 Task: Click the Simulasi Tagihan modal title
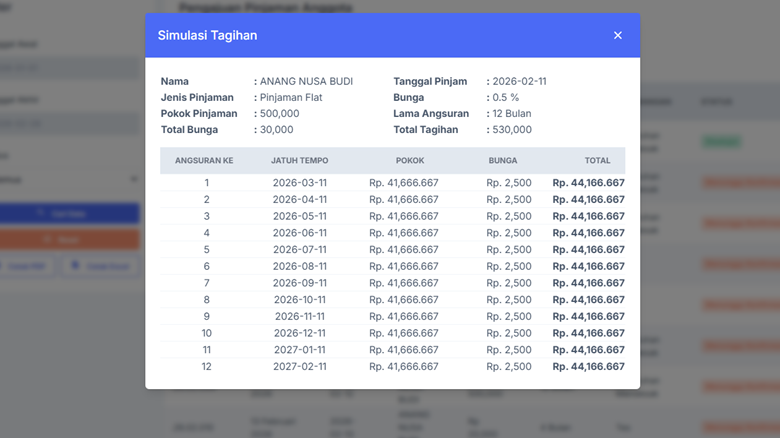click(207, 36)
